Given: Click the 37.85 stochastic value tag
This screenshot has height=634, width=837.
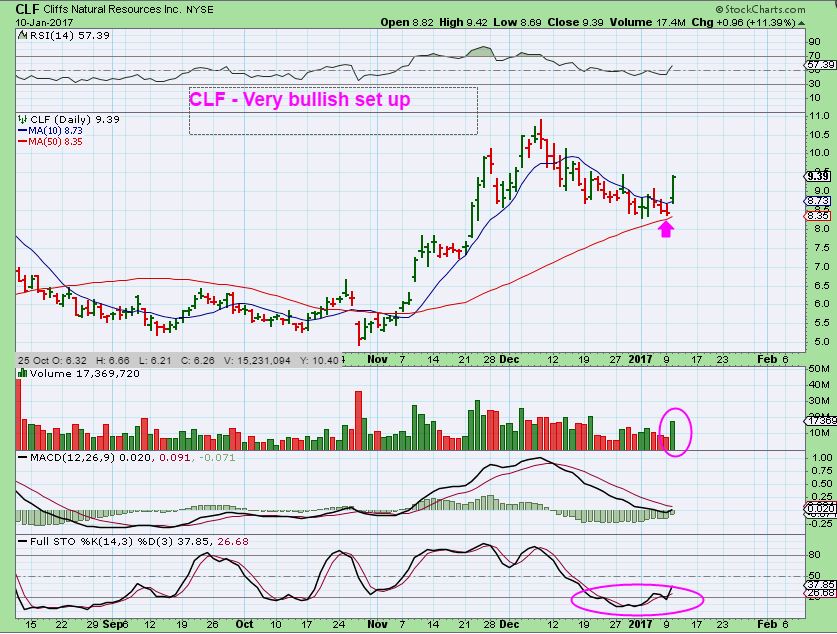Looking at the screenshot, I should [x=821, y=584].
